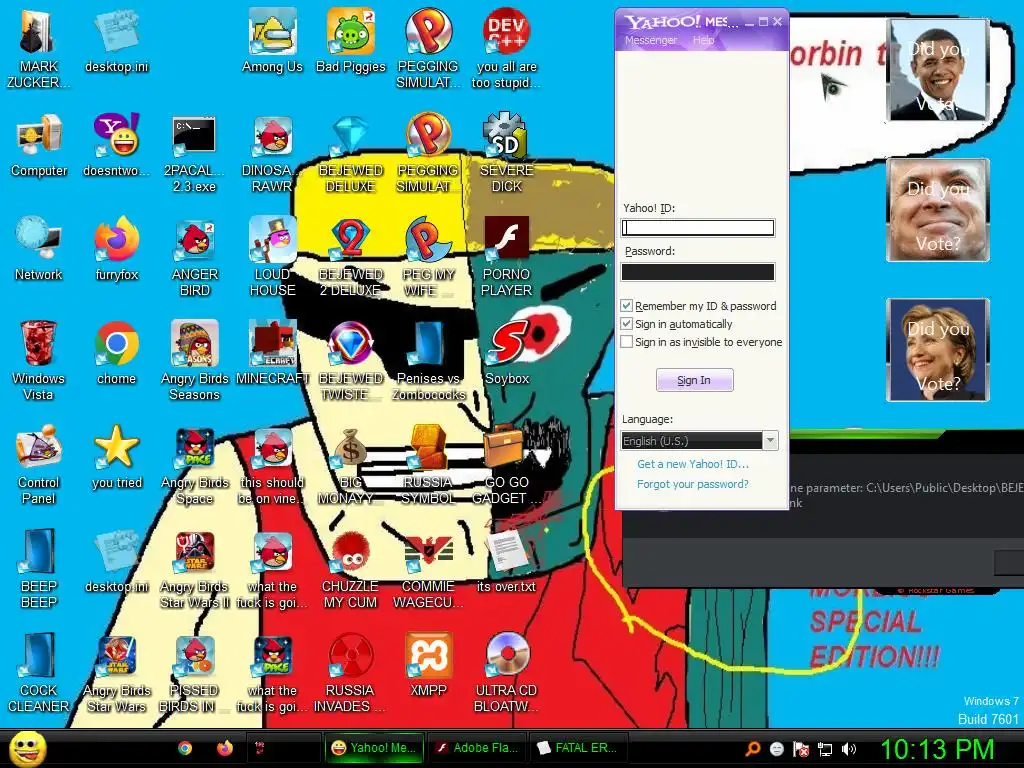The width and height of the screenshot is (1024, 768).
Task: Select the ULTRA CD BLOATW... disc icon
Action: coord(507,672)
